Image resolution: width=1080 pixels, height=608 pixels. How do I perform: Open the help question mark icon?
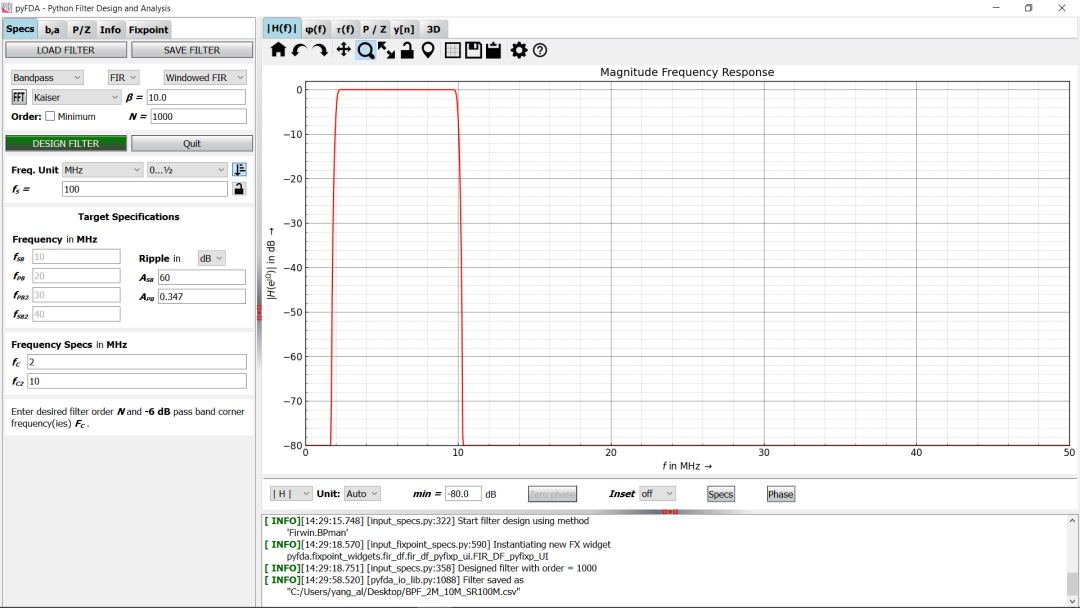point(540,50)
